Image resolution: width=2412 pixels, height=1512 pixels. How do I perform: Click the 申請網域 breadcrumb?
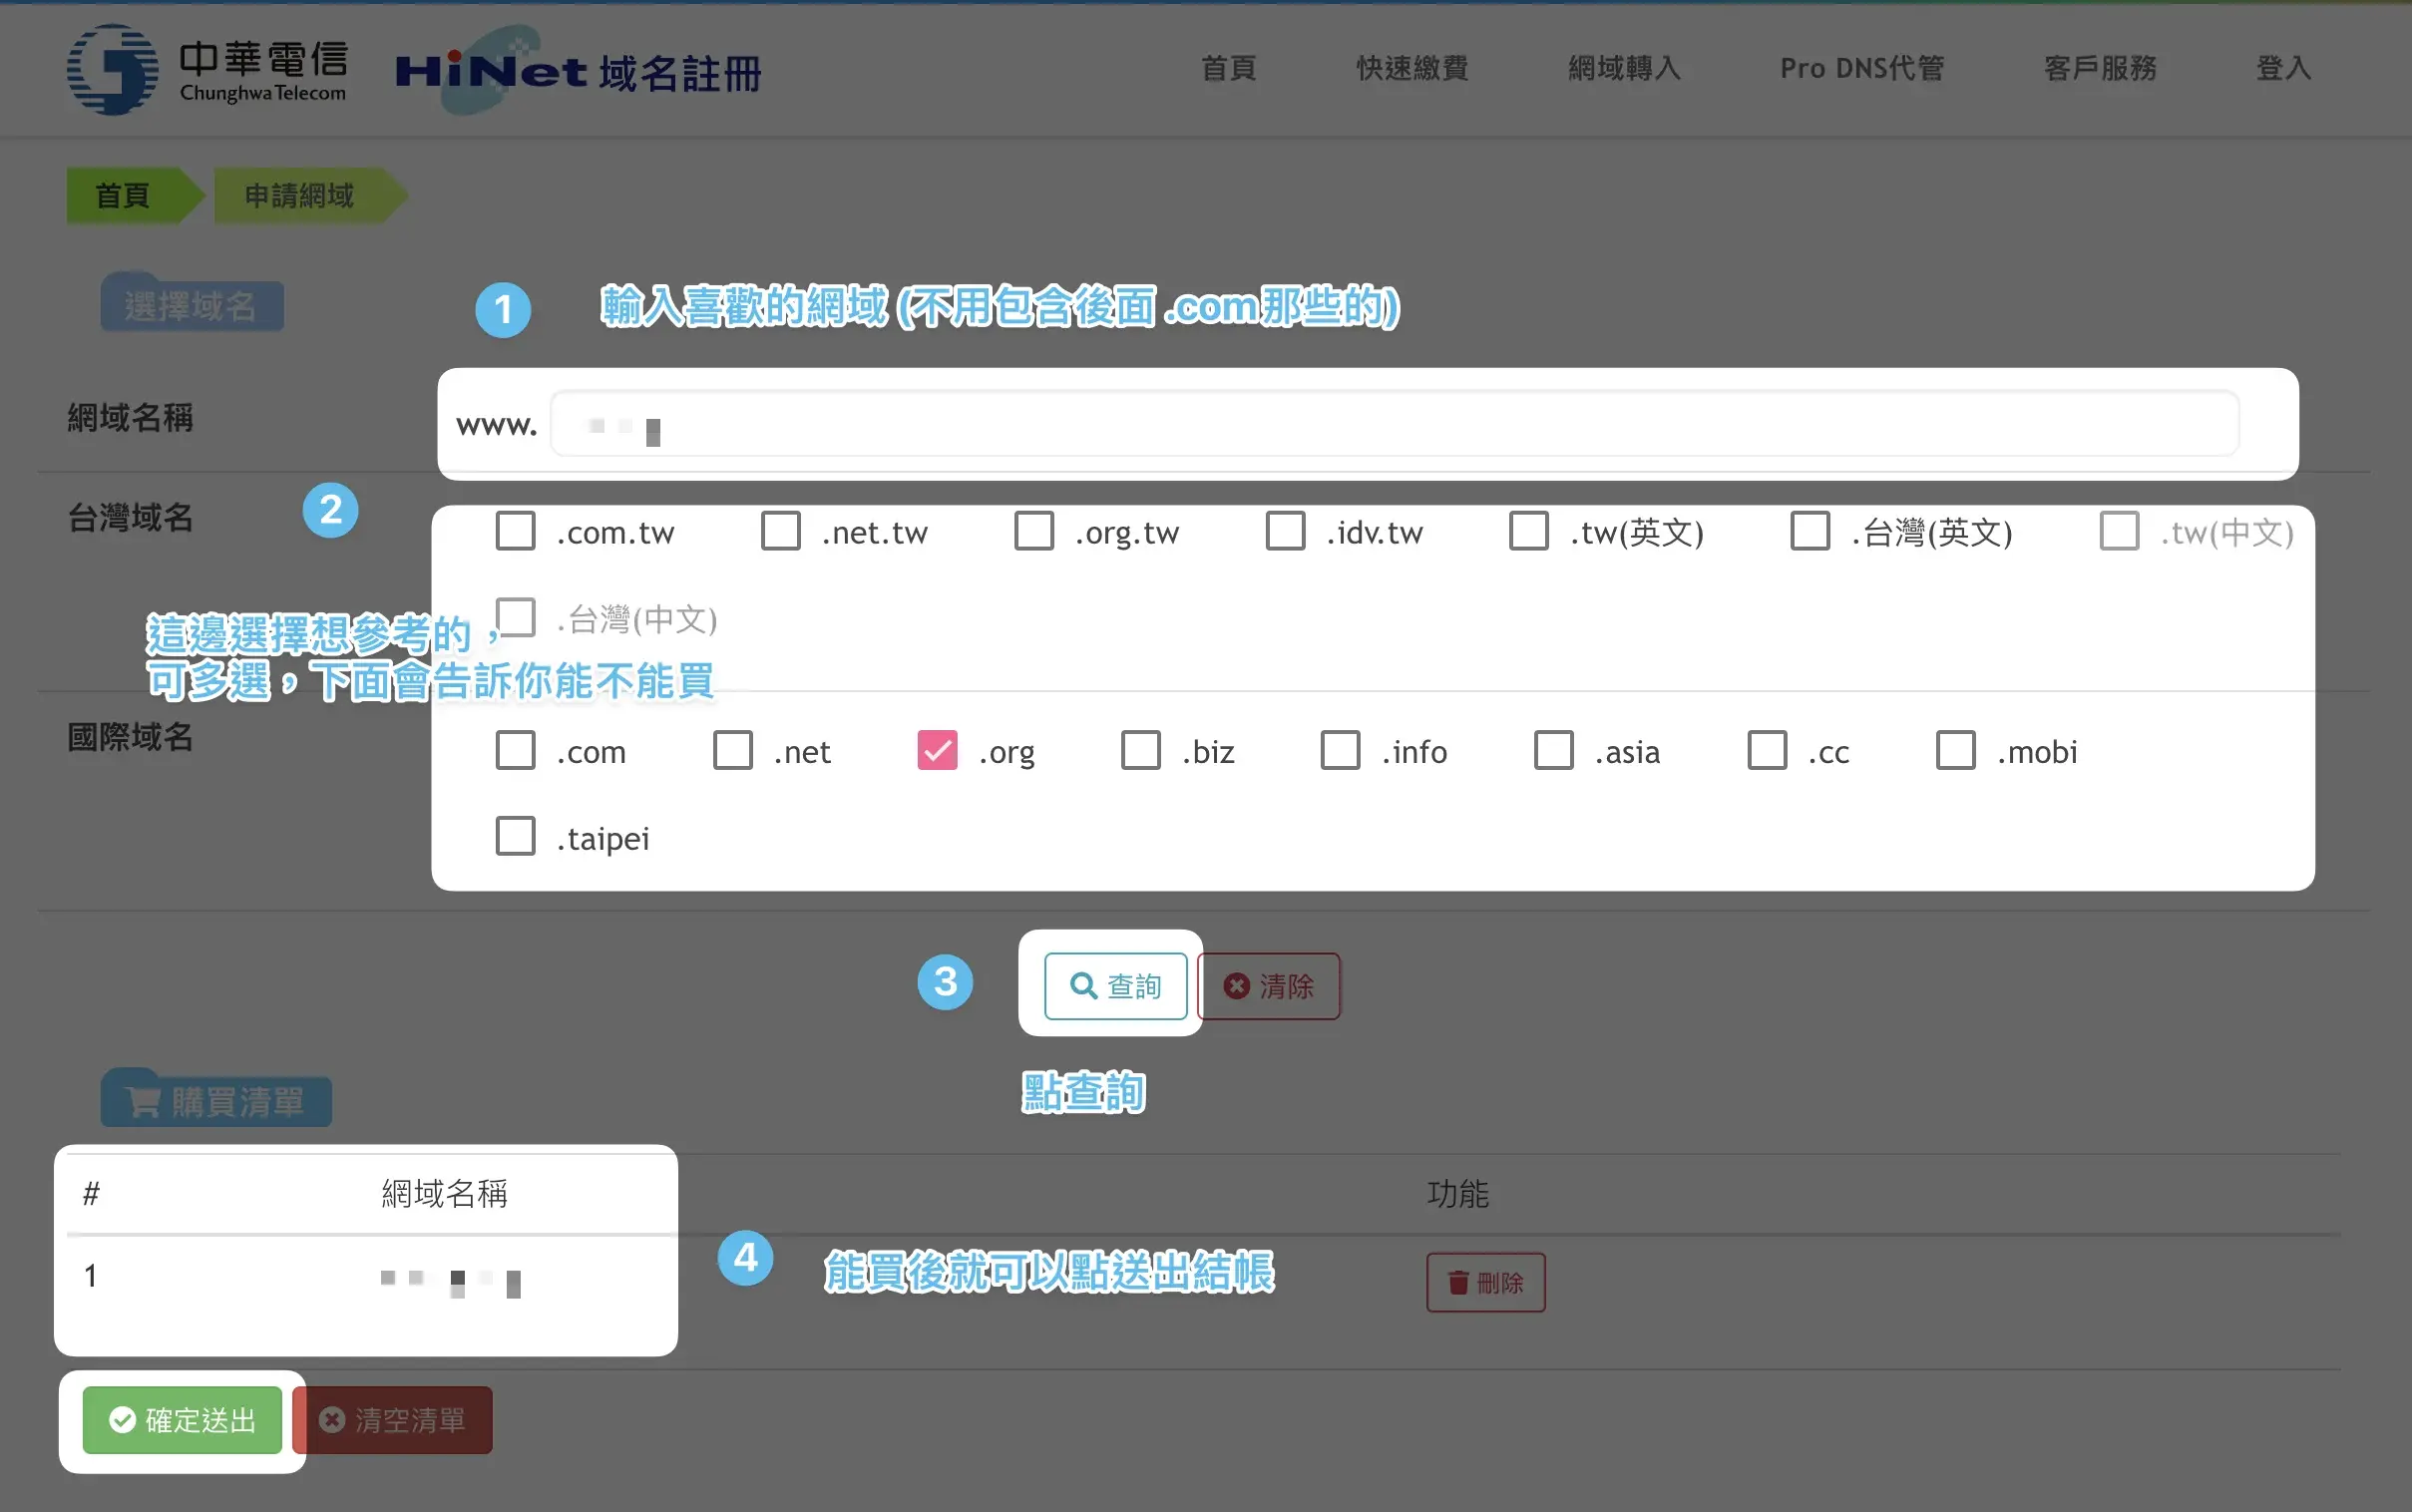click(x=299, y=195)
